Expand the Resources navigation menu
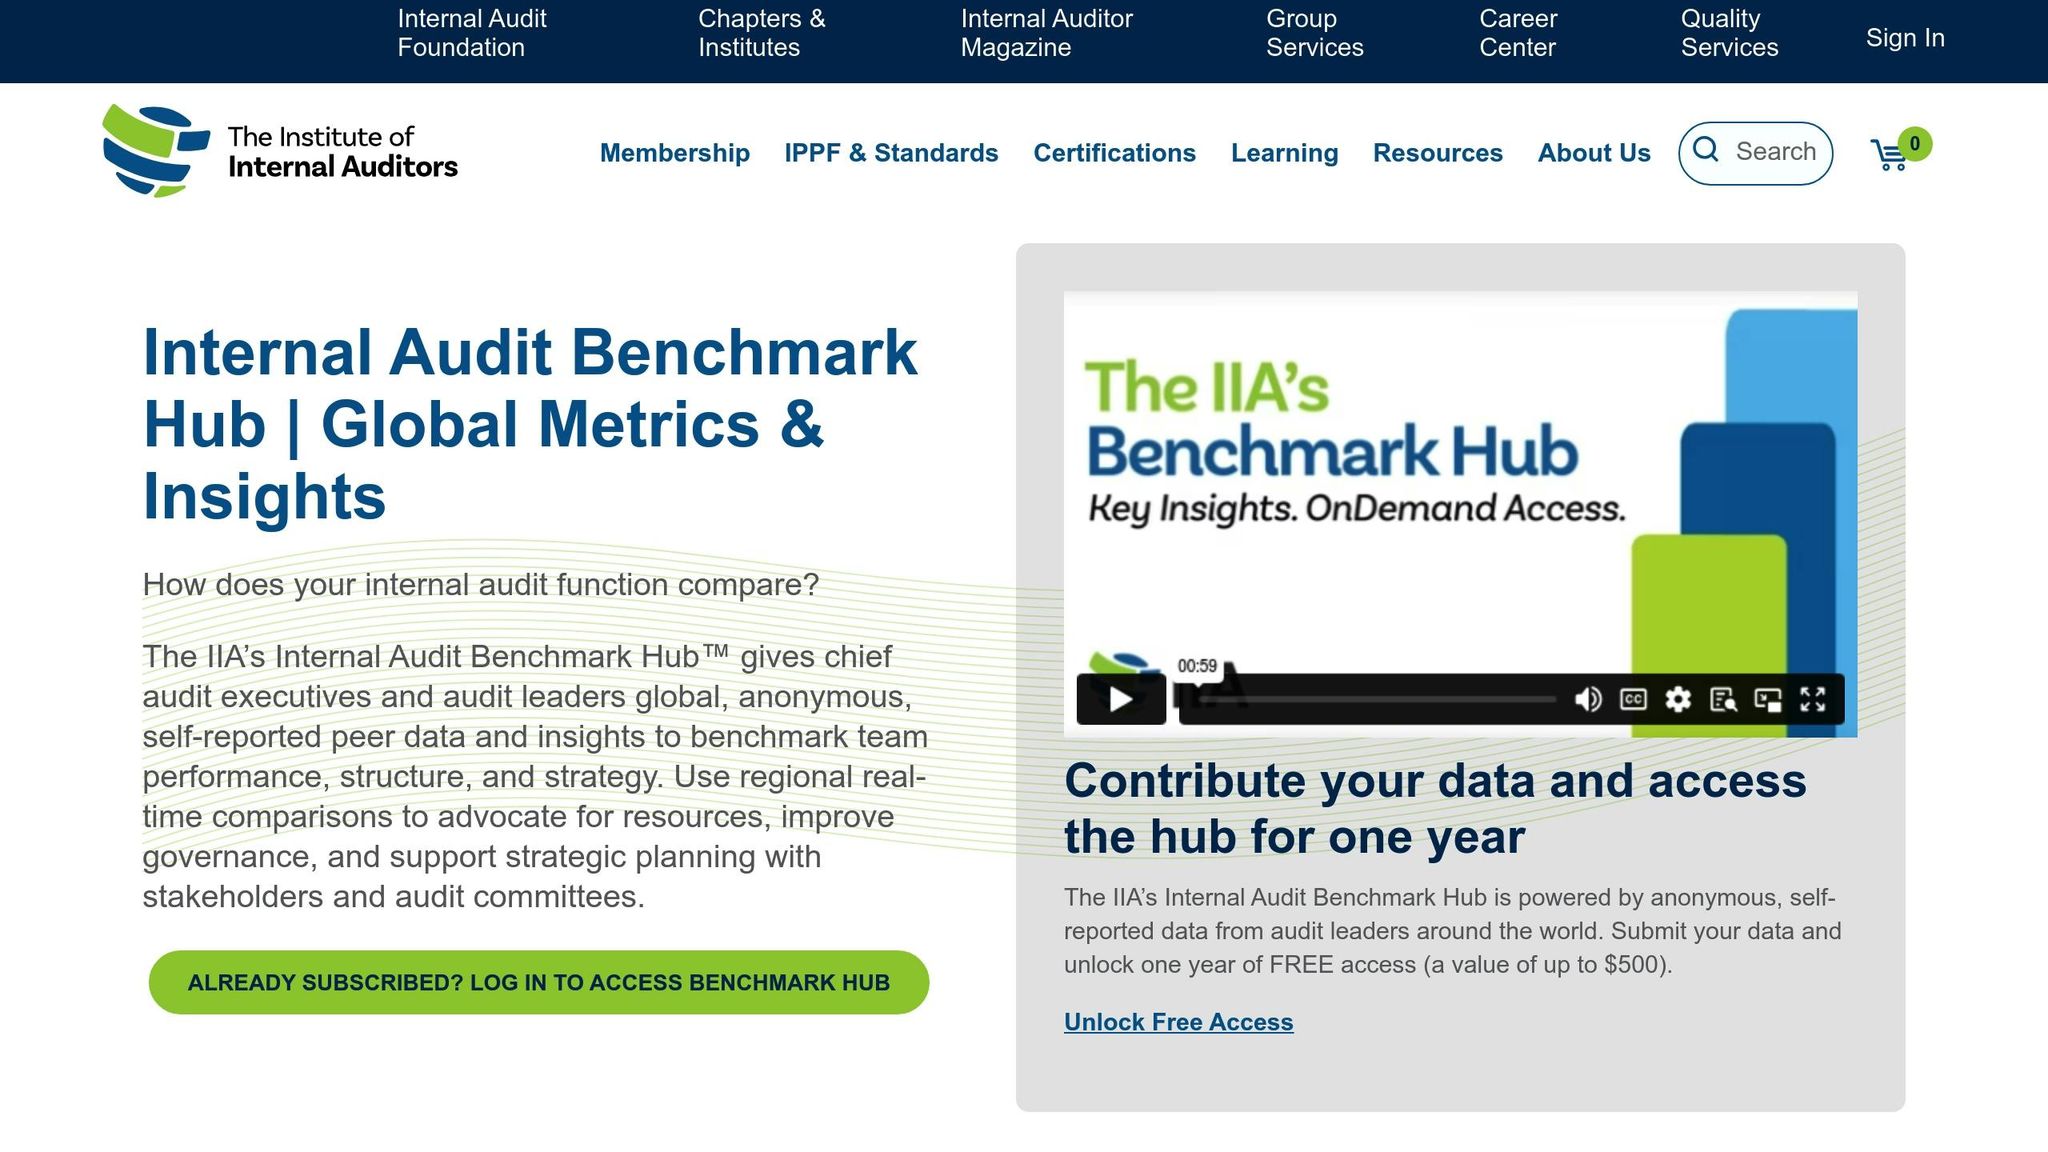The width and height of the screenshot is (2048, 1152). coord(1438,153)
